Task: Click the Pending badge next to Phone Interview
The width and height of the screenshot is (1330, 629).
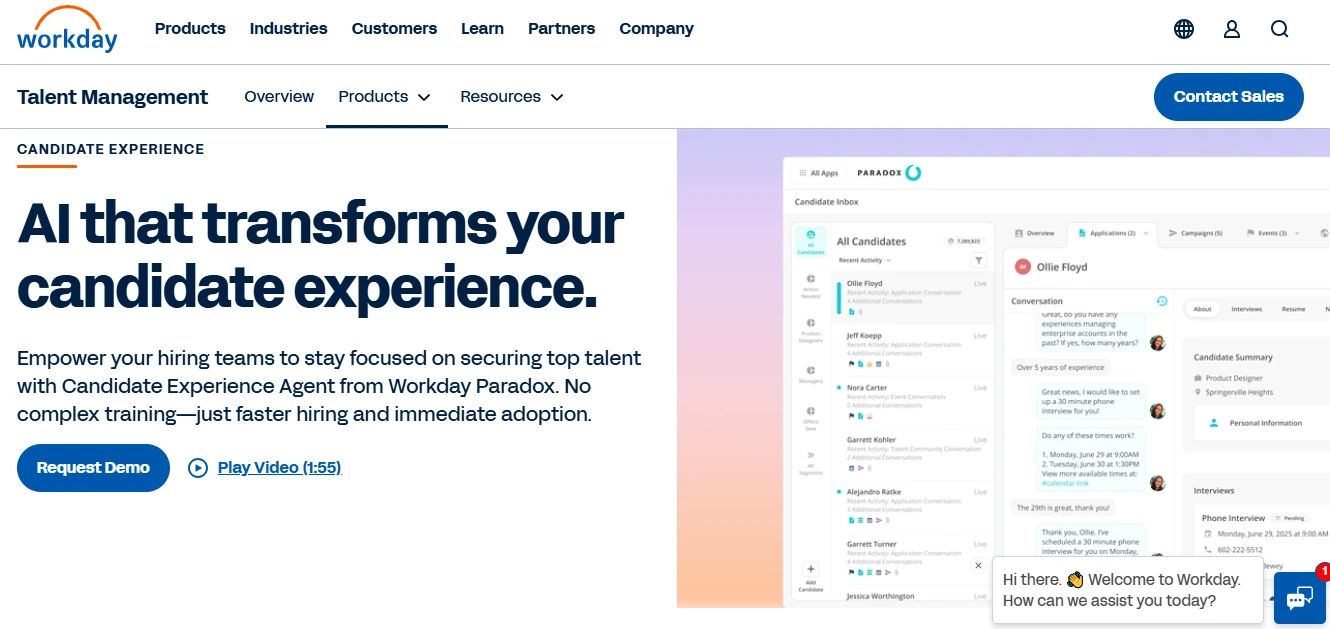Action: coord(1290,518)
